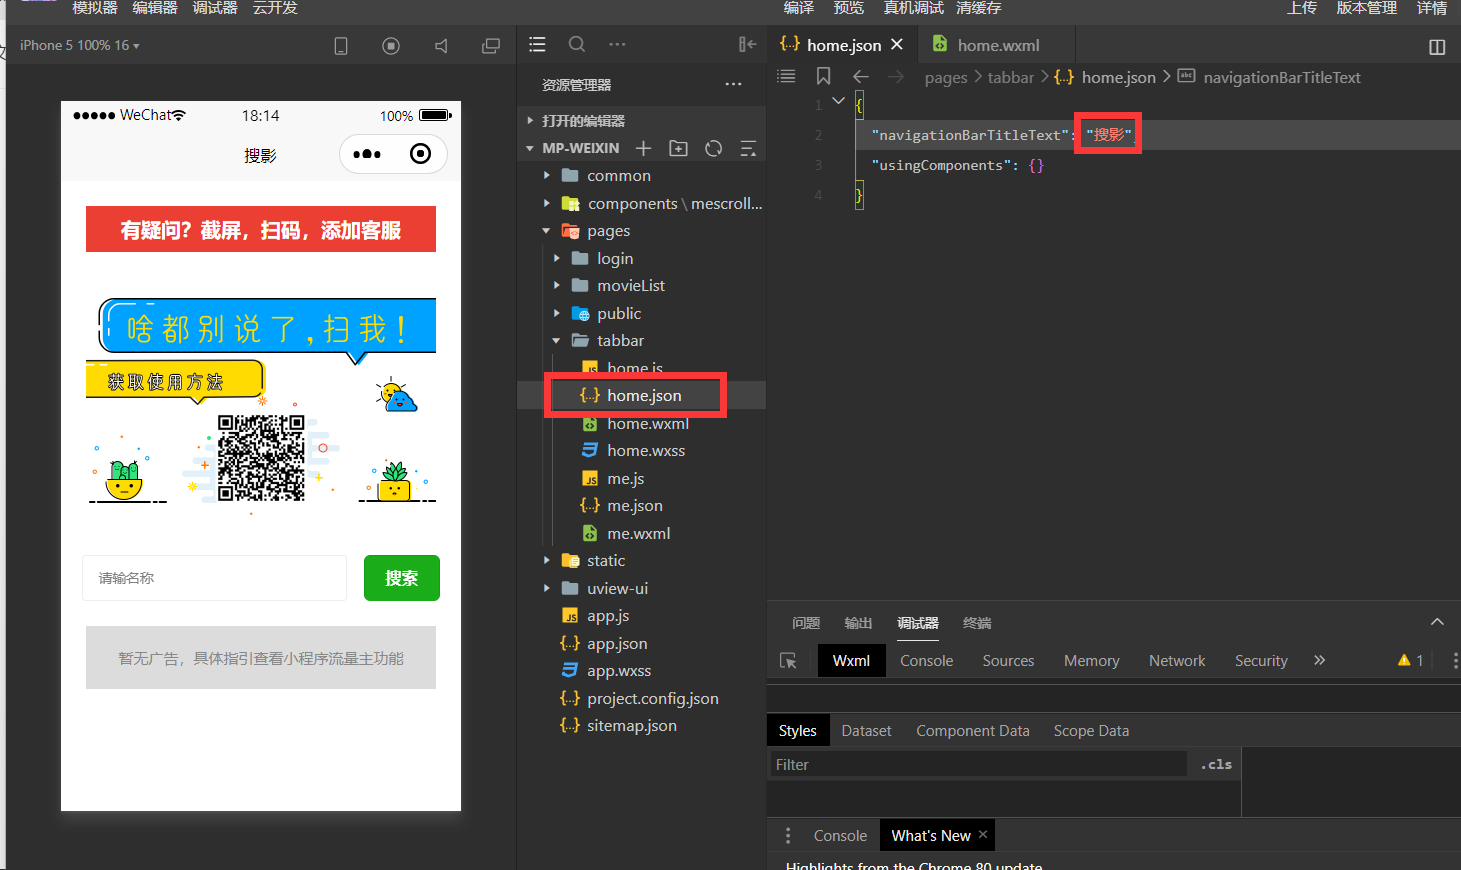Expand the common folder
The image size is (1461, 870).
pos(546,175)
